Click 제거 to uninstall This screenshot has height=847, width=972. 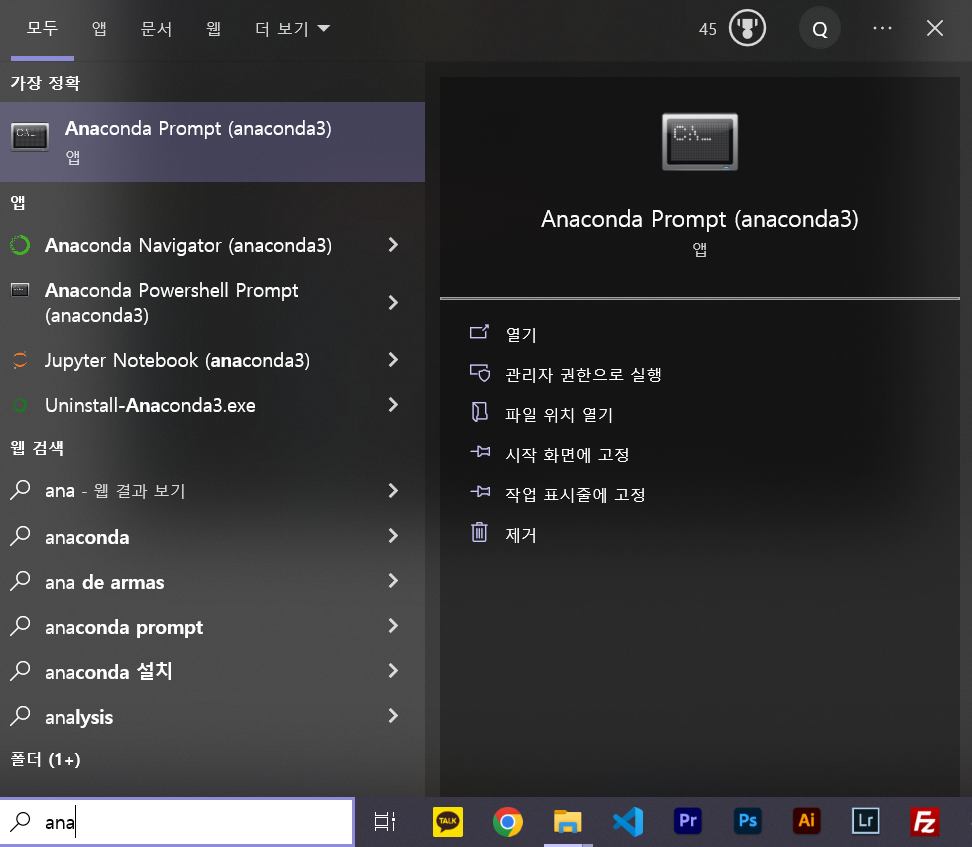tap(521, 534)
